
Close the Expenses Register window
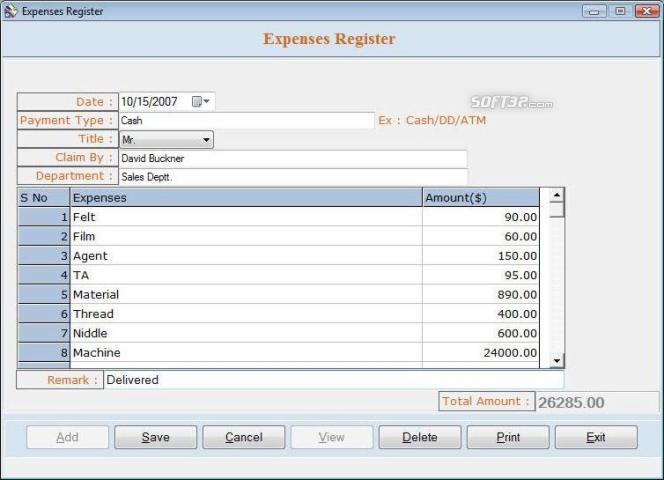click(x=647, y=11)
